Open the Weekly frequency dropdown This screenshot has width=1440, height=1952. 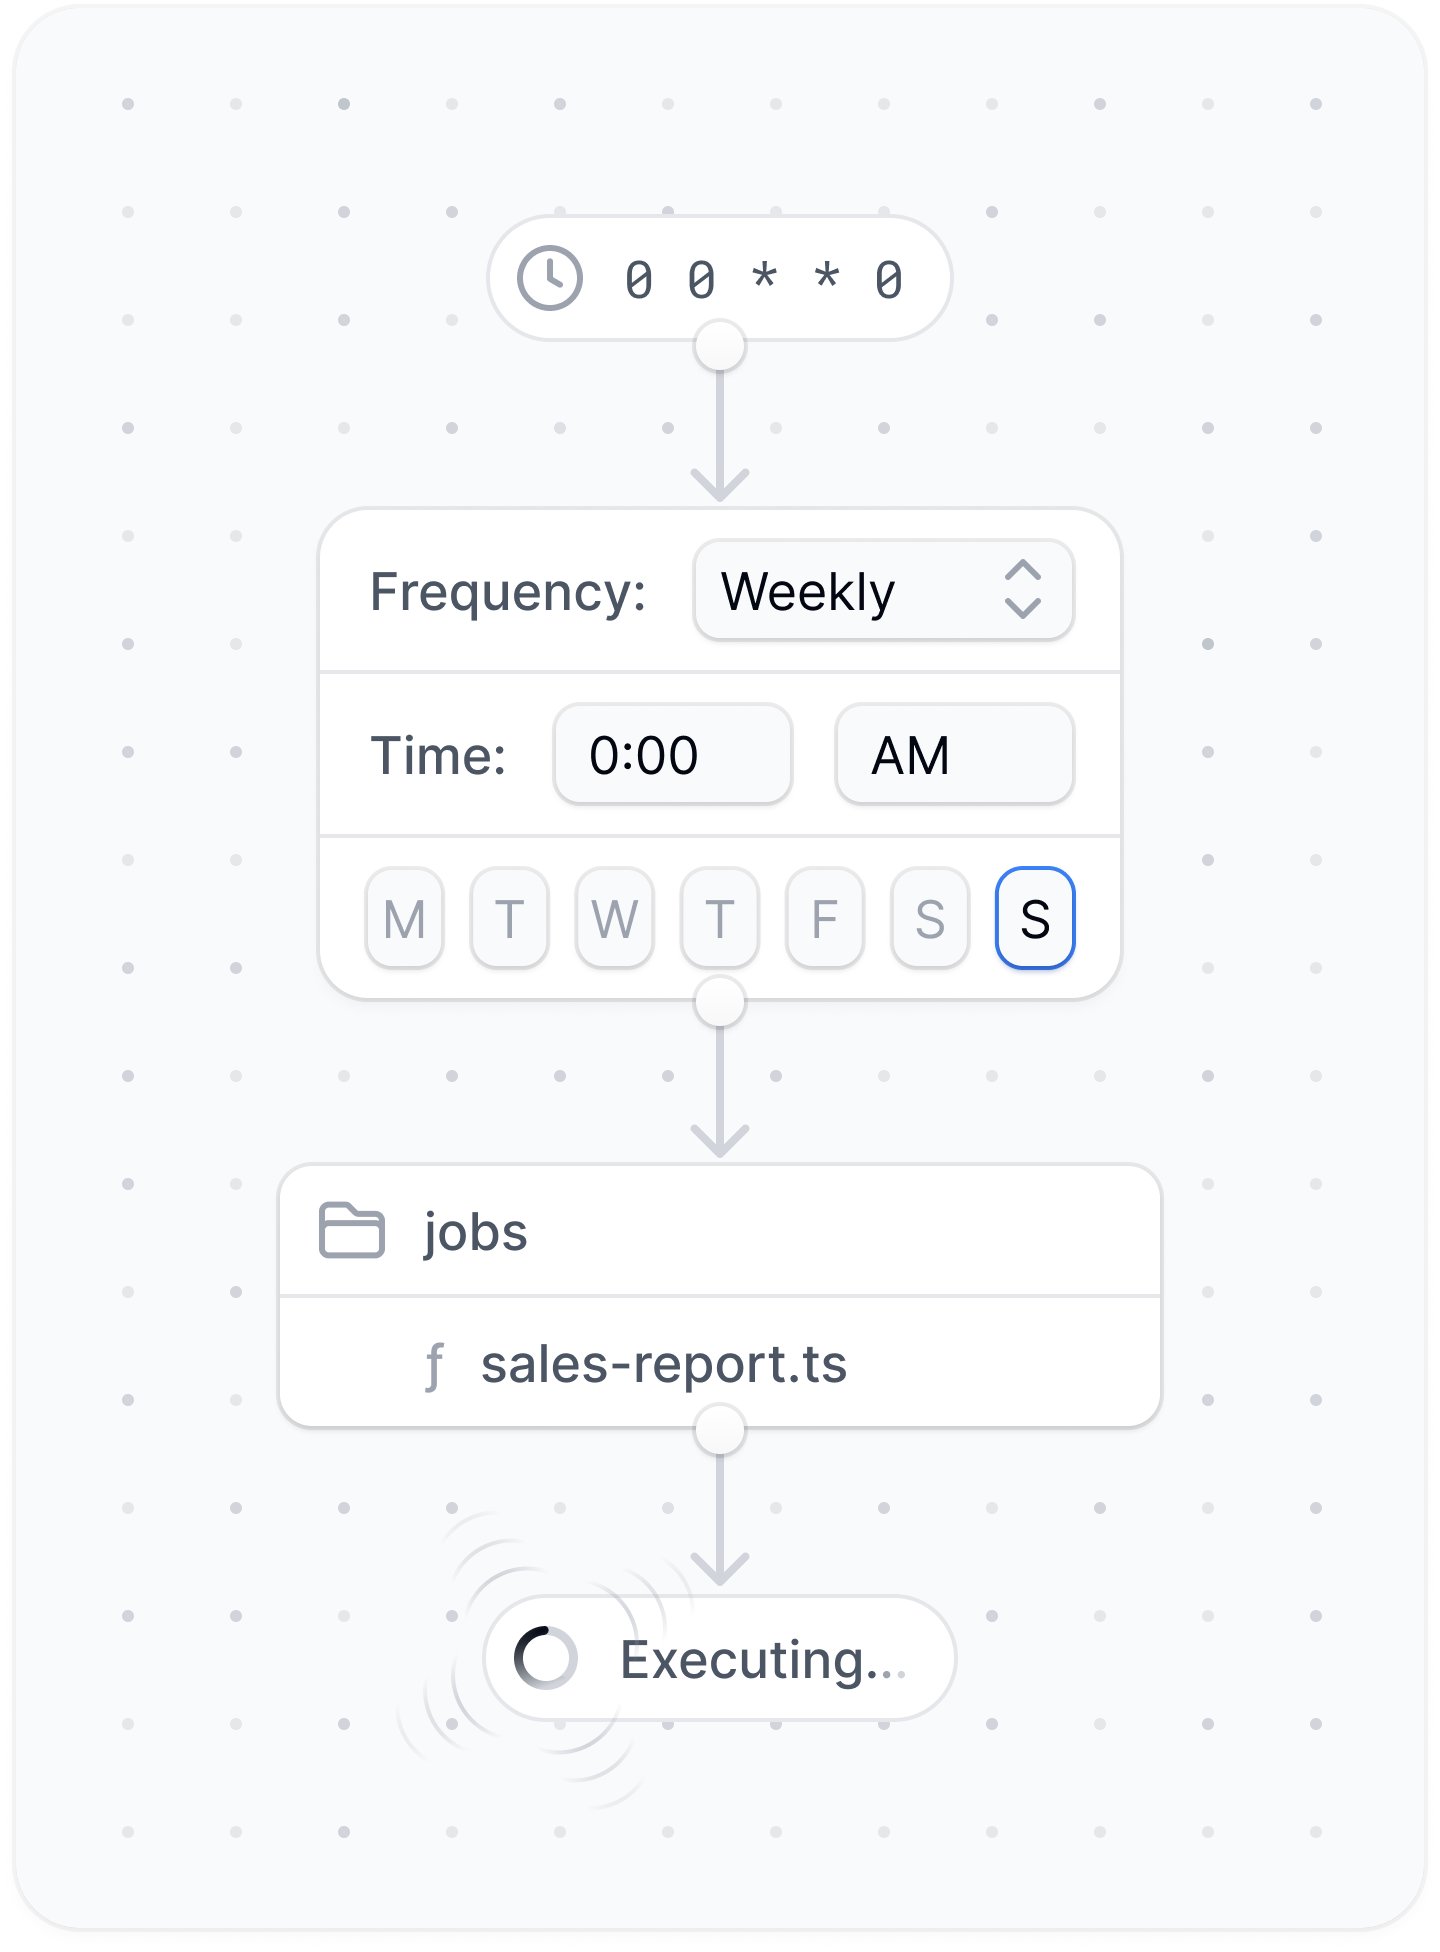pos(884,590)
